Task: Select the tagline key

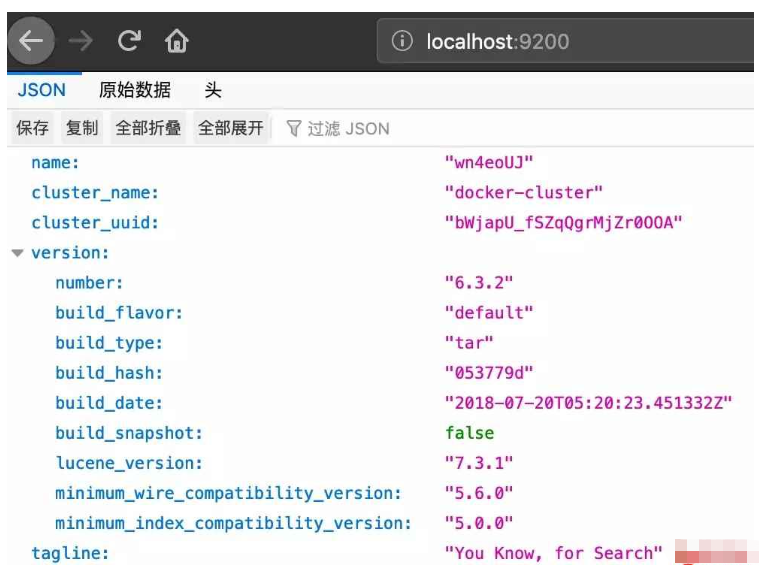Action: point(70,554)
